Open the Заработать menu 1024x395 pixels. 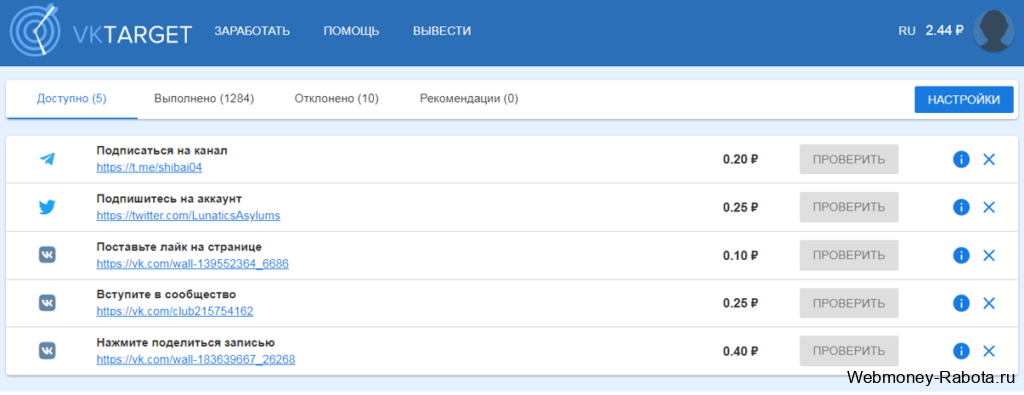tap(252, 31)
